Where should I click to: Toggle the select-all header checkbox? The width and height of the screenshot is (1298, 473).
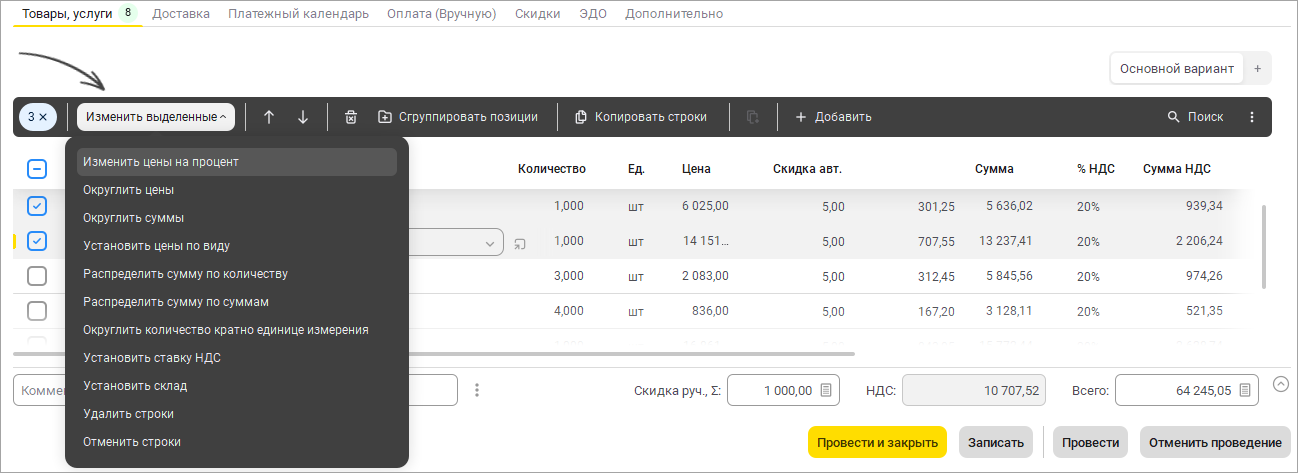click(37, 169)
